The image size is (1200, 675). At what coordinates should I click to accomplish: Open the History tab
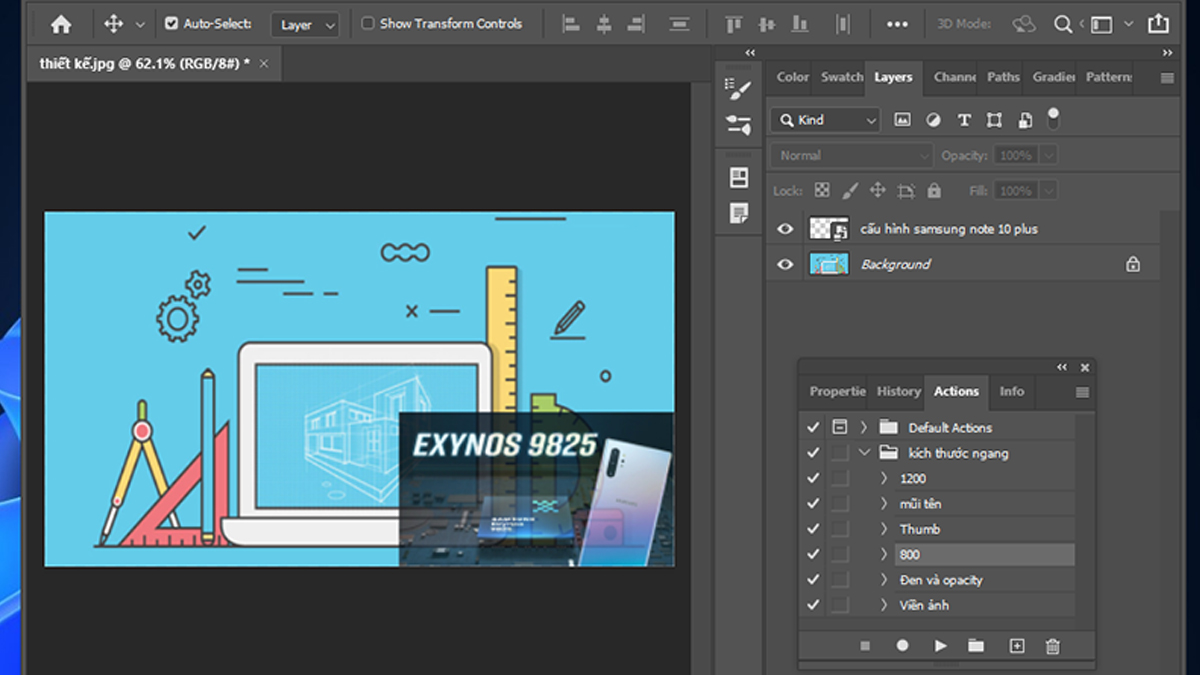[898, 392]
